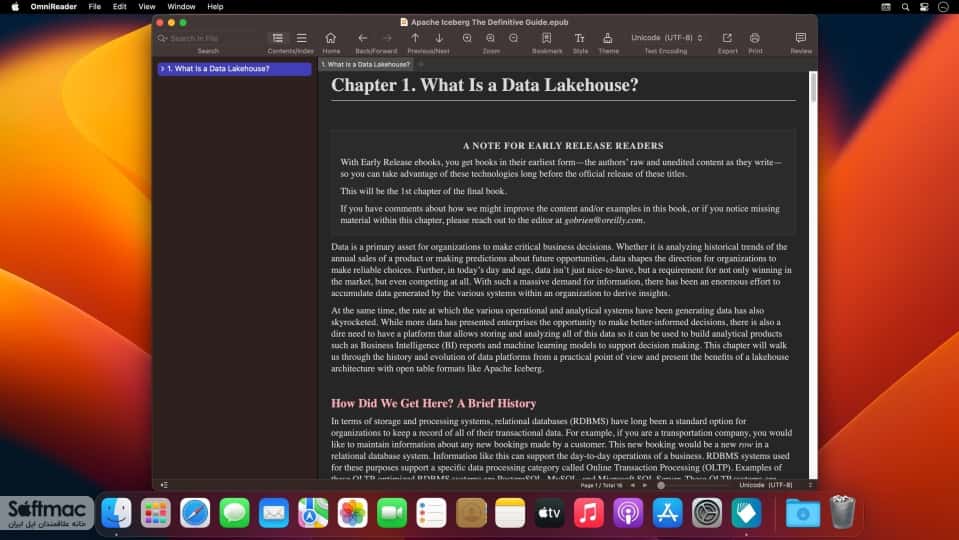This screenshot has width=959, height=540.
Task: Open the OmniReader app menu
Action: click(54, 7)
